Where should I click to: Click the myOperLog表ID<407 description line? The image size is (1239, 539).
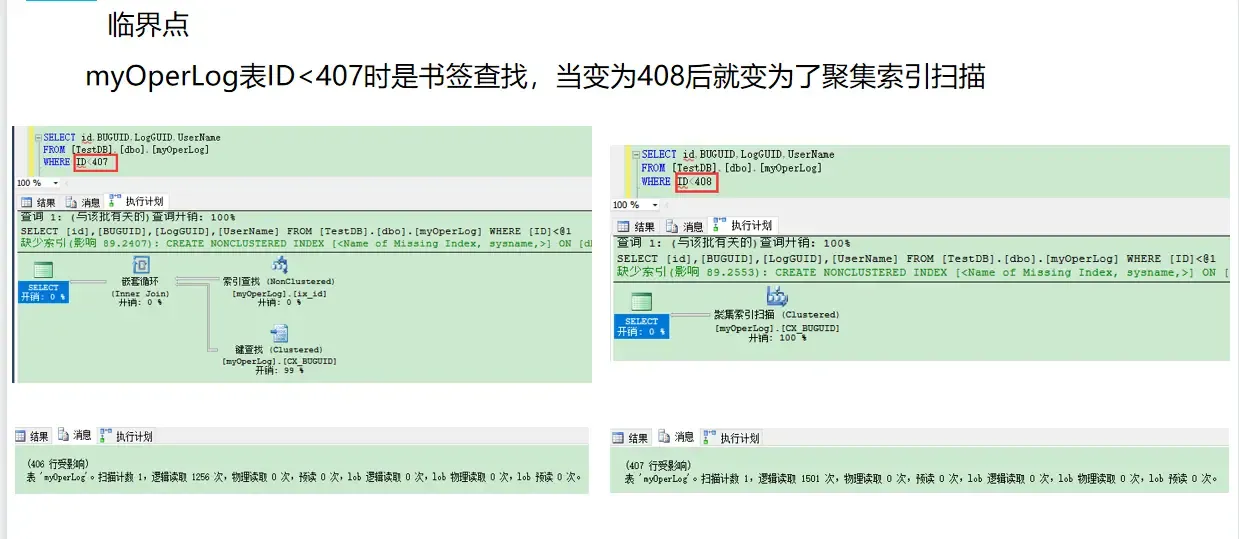tap(536, 76)
